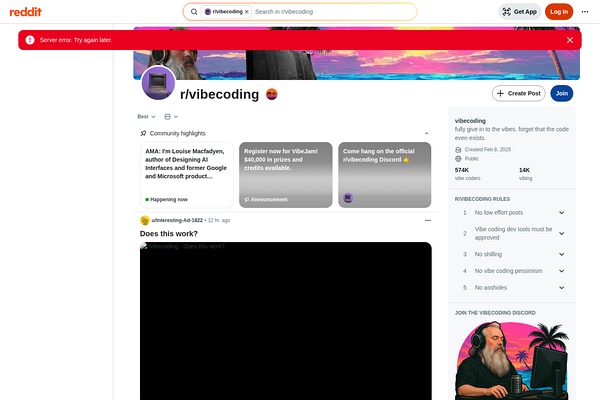
Task: Join the r/vibecoding community
Action: pos(561,93)
